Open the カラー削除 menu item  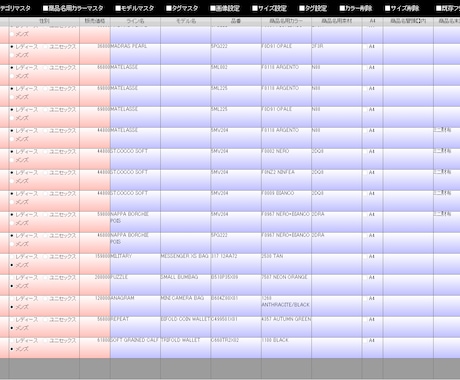[x=356, y=8]
